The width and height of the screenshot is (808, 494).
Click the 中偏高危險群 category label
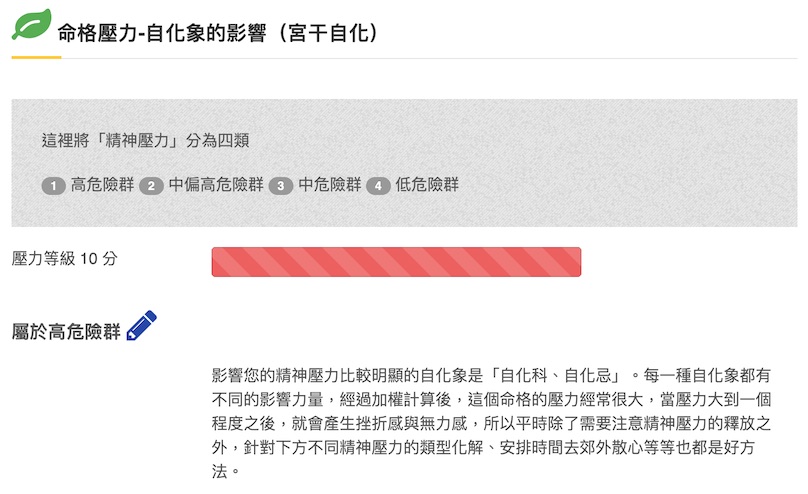pos(216,185)
